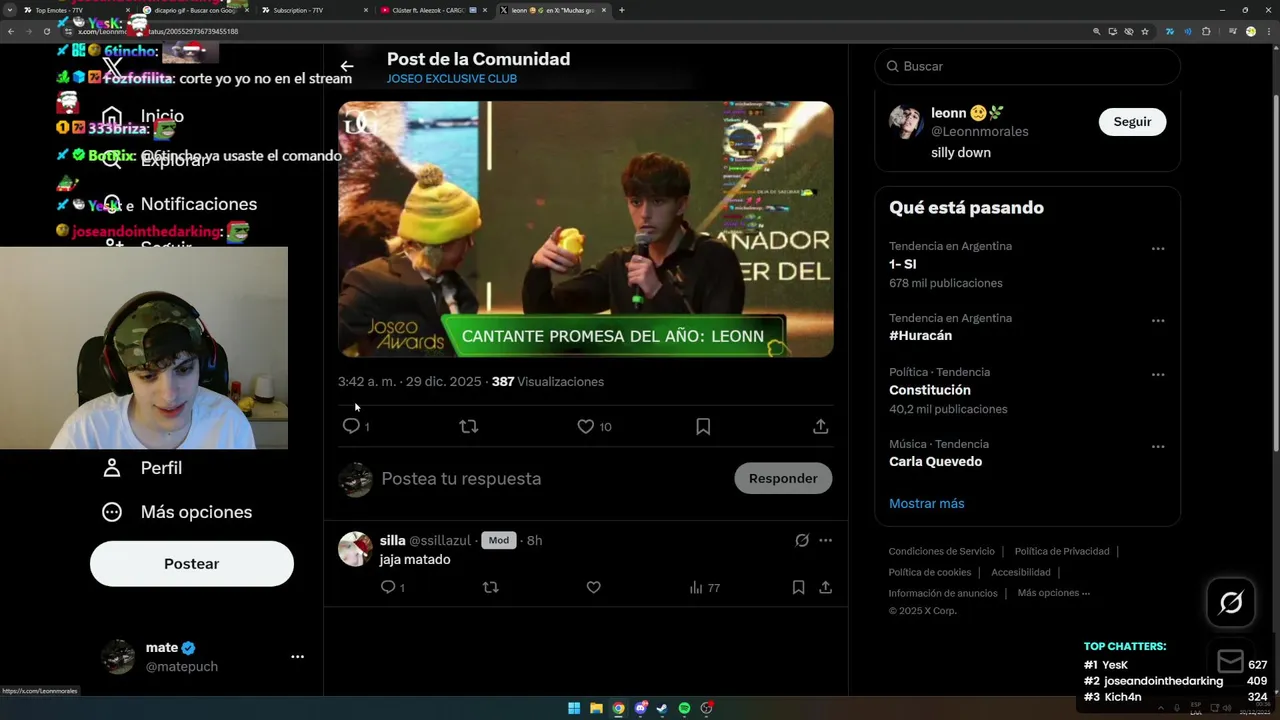1280x720 pixels.
Task: Switch to 'Subscription - 7TV' browser tab
Action: point(312,10)
